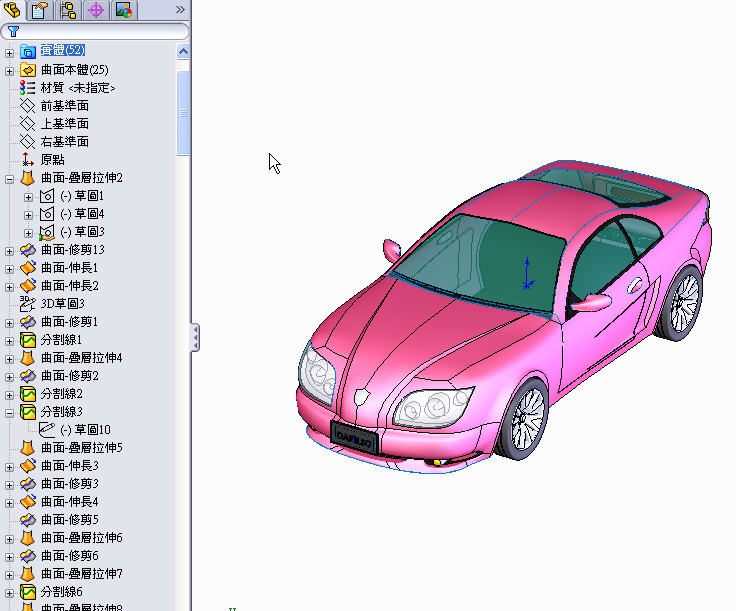Image resolution: width=736 pixels, height=611 pixels.
Task: Select 分割線6 in the tree
Action: [61, 592]
